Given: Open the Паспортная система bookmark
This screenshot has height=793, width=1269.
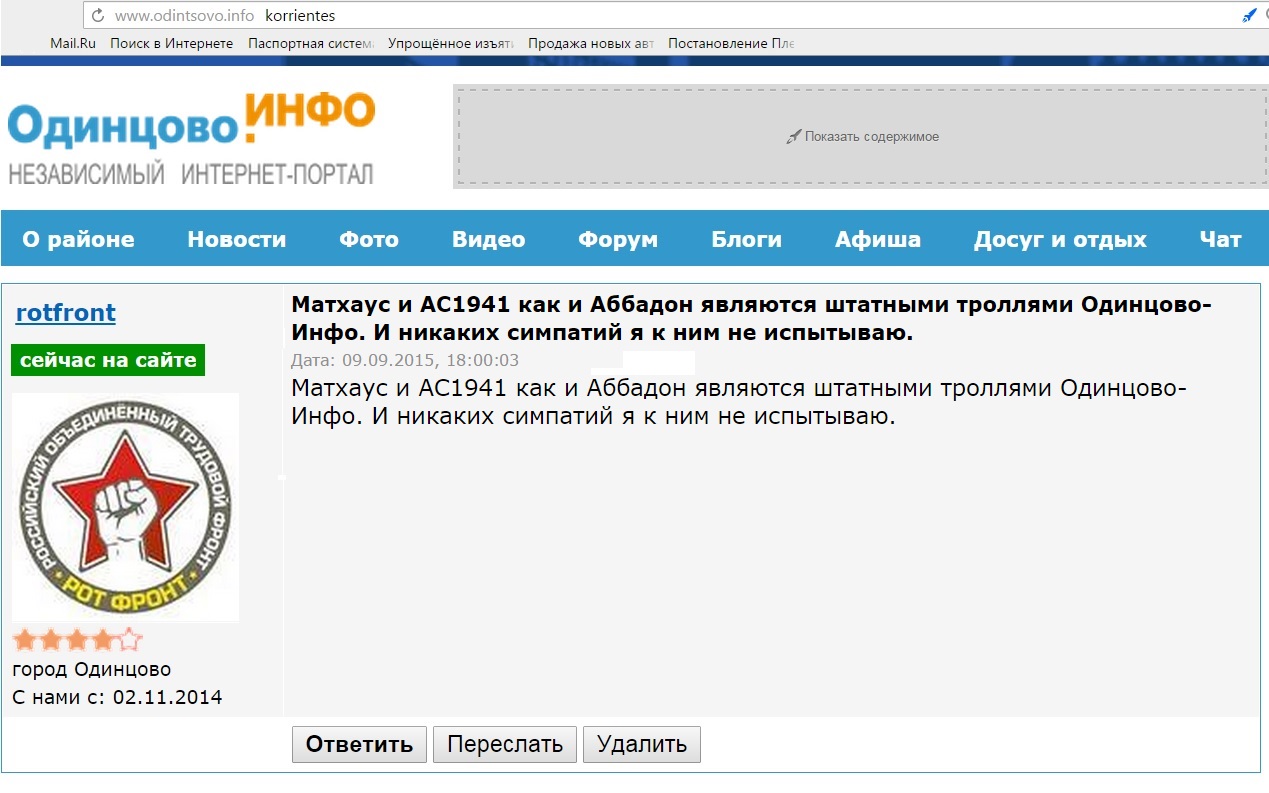Looking at the screenshot, I should [310, 43].
